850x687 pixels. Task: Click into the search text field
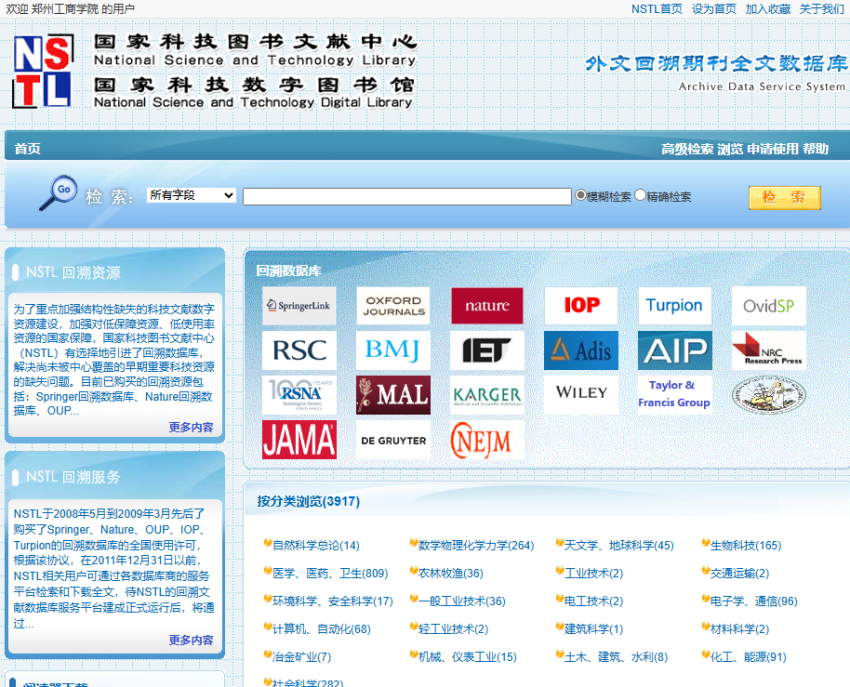[x=407, y=196]
